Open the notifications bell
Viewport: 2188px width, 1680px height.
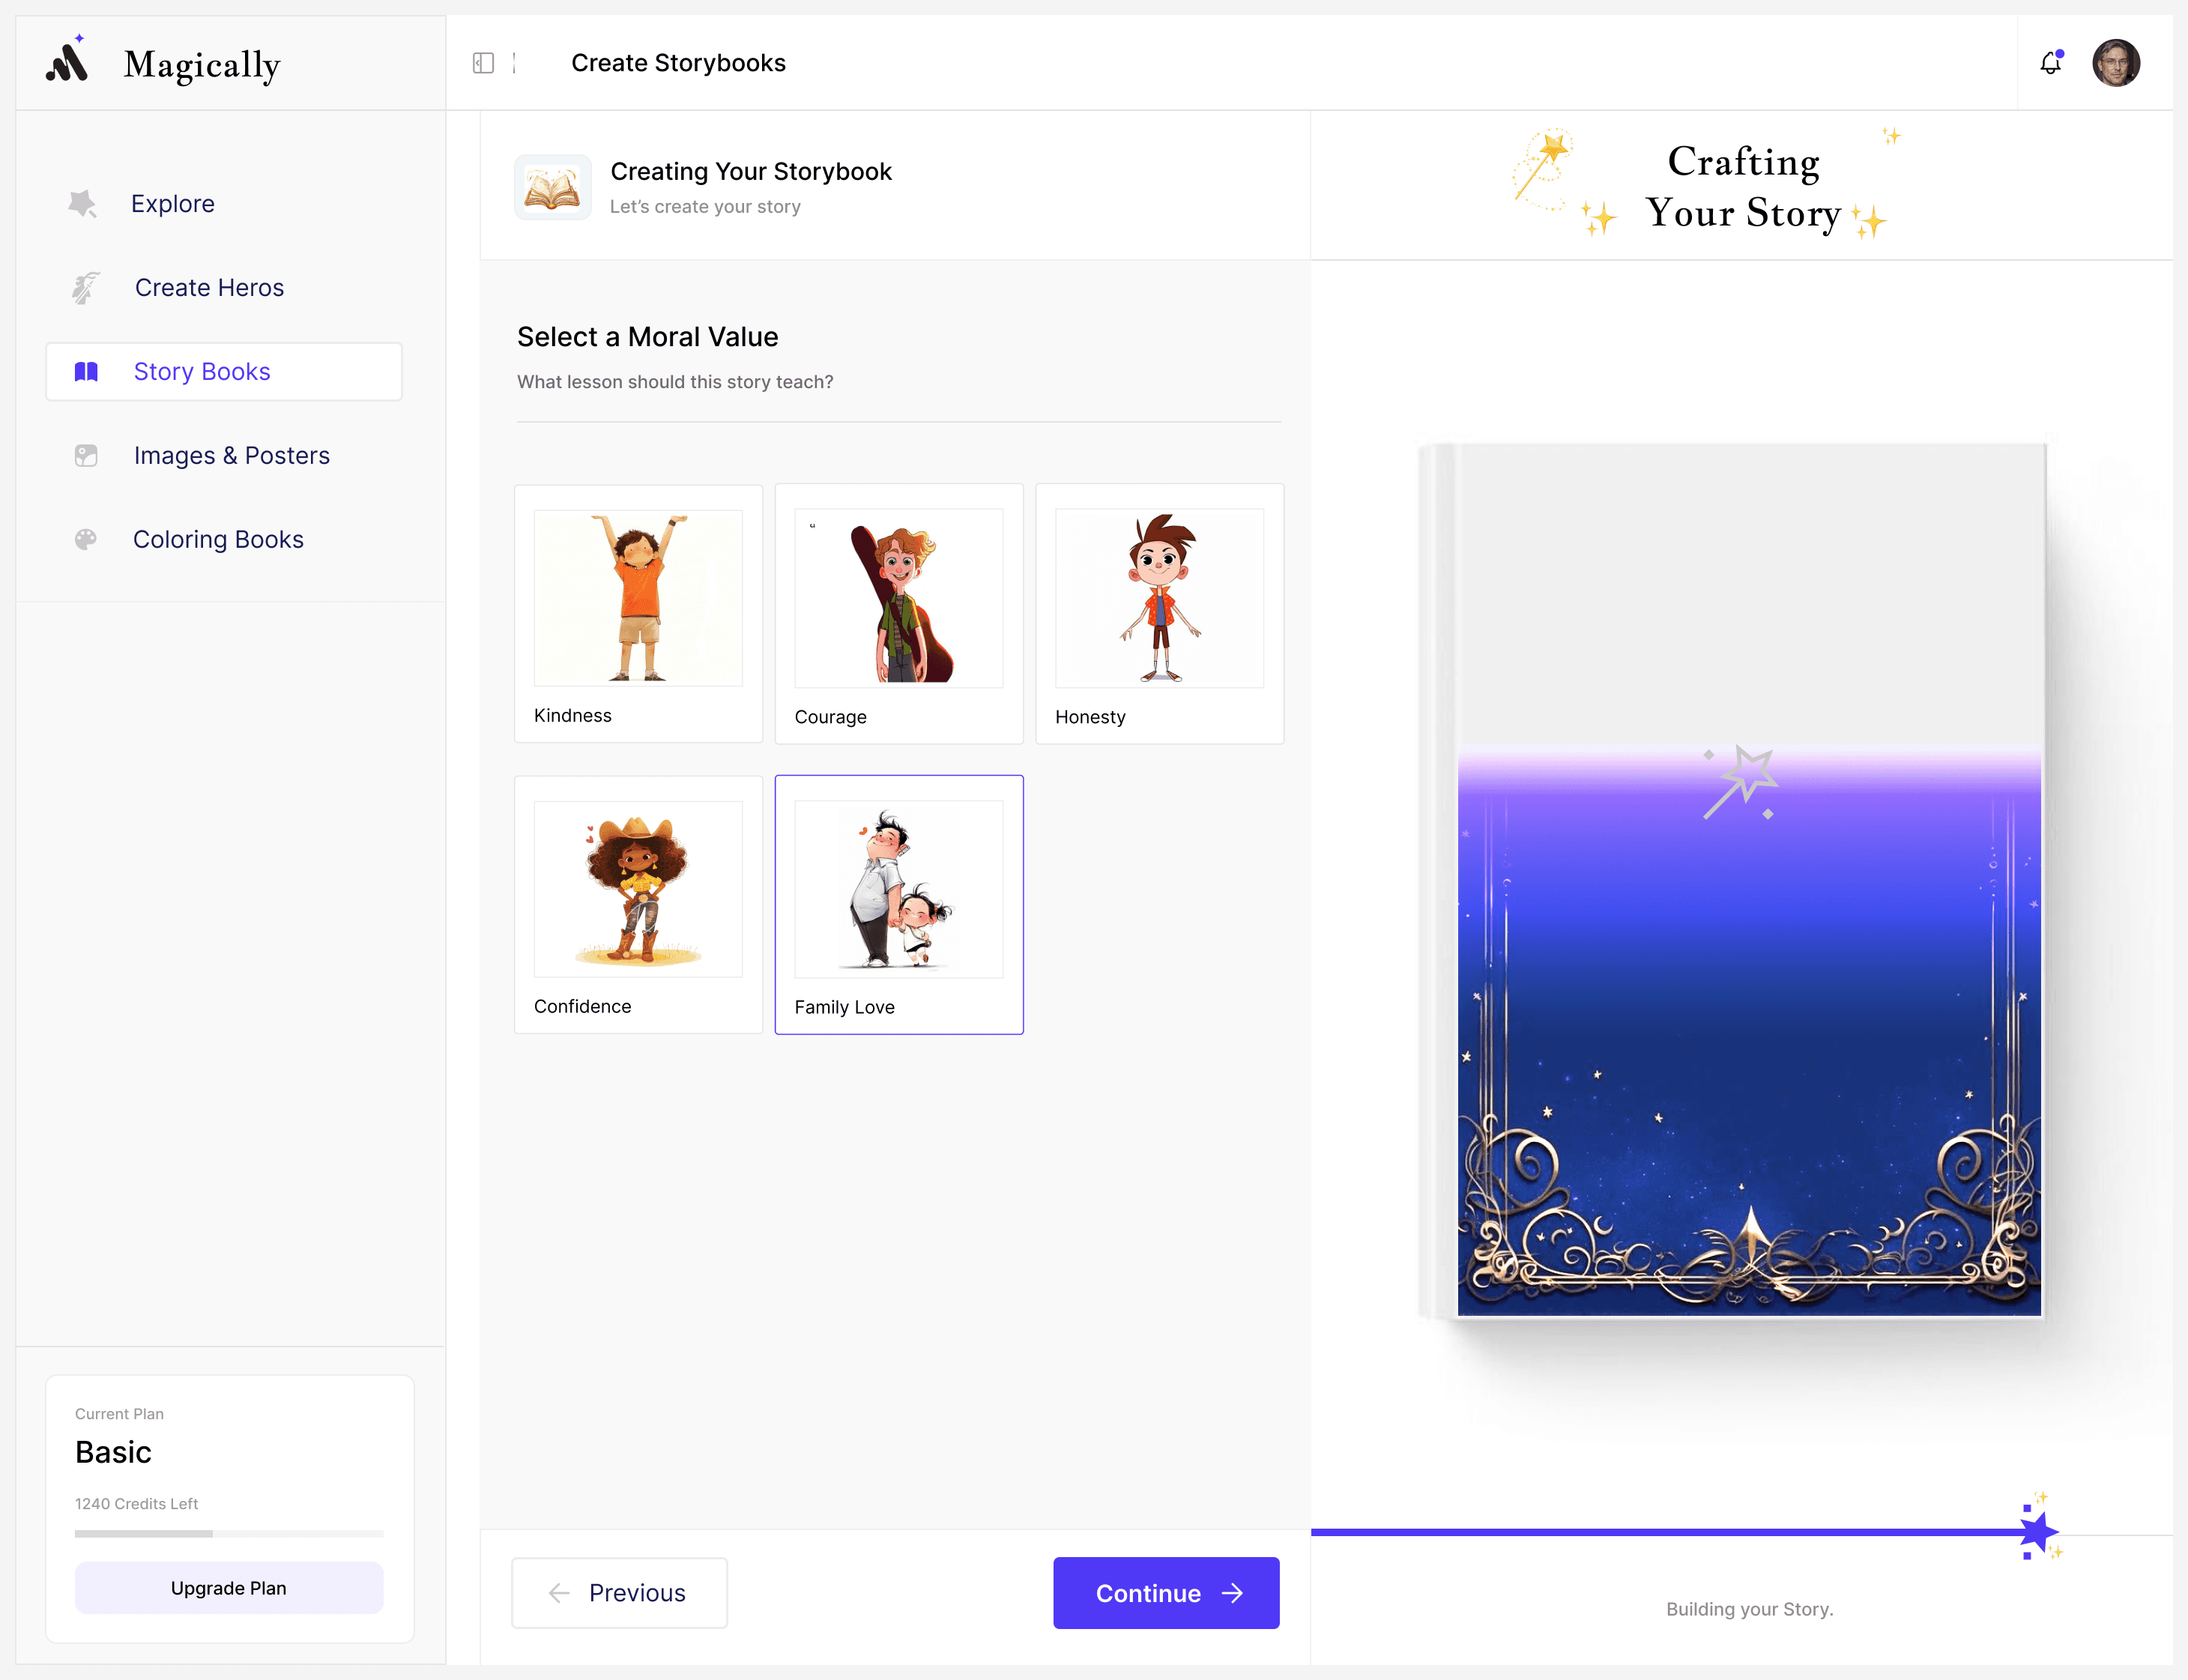coord(2050,63)
